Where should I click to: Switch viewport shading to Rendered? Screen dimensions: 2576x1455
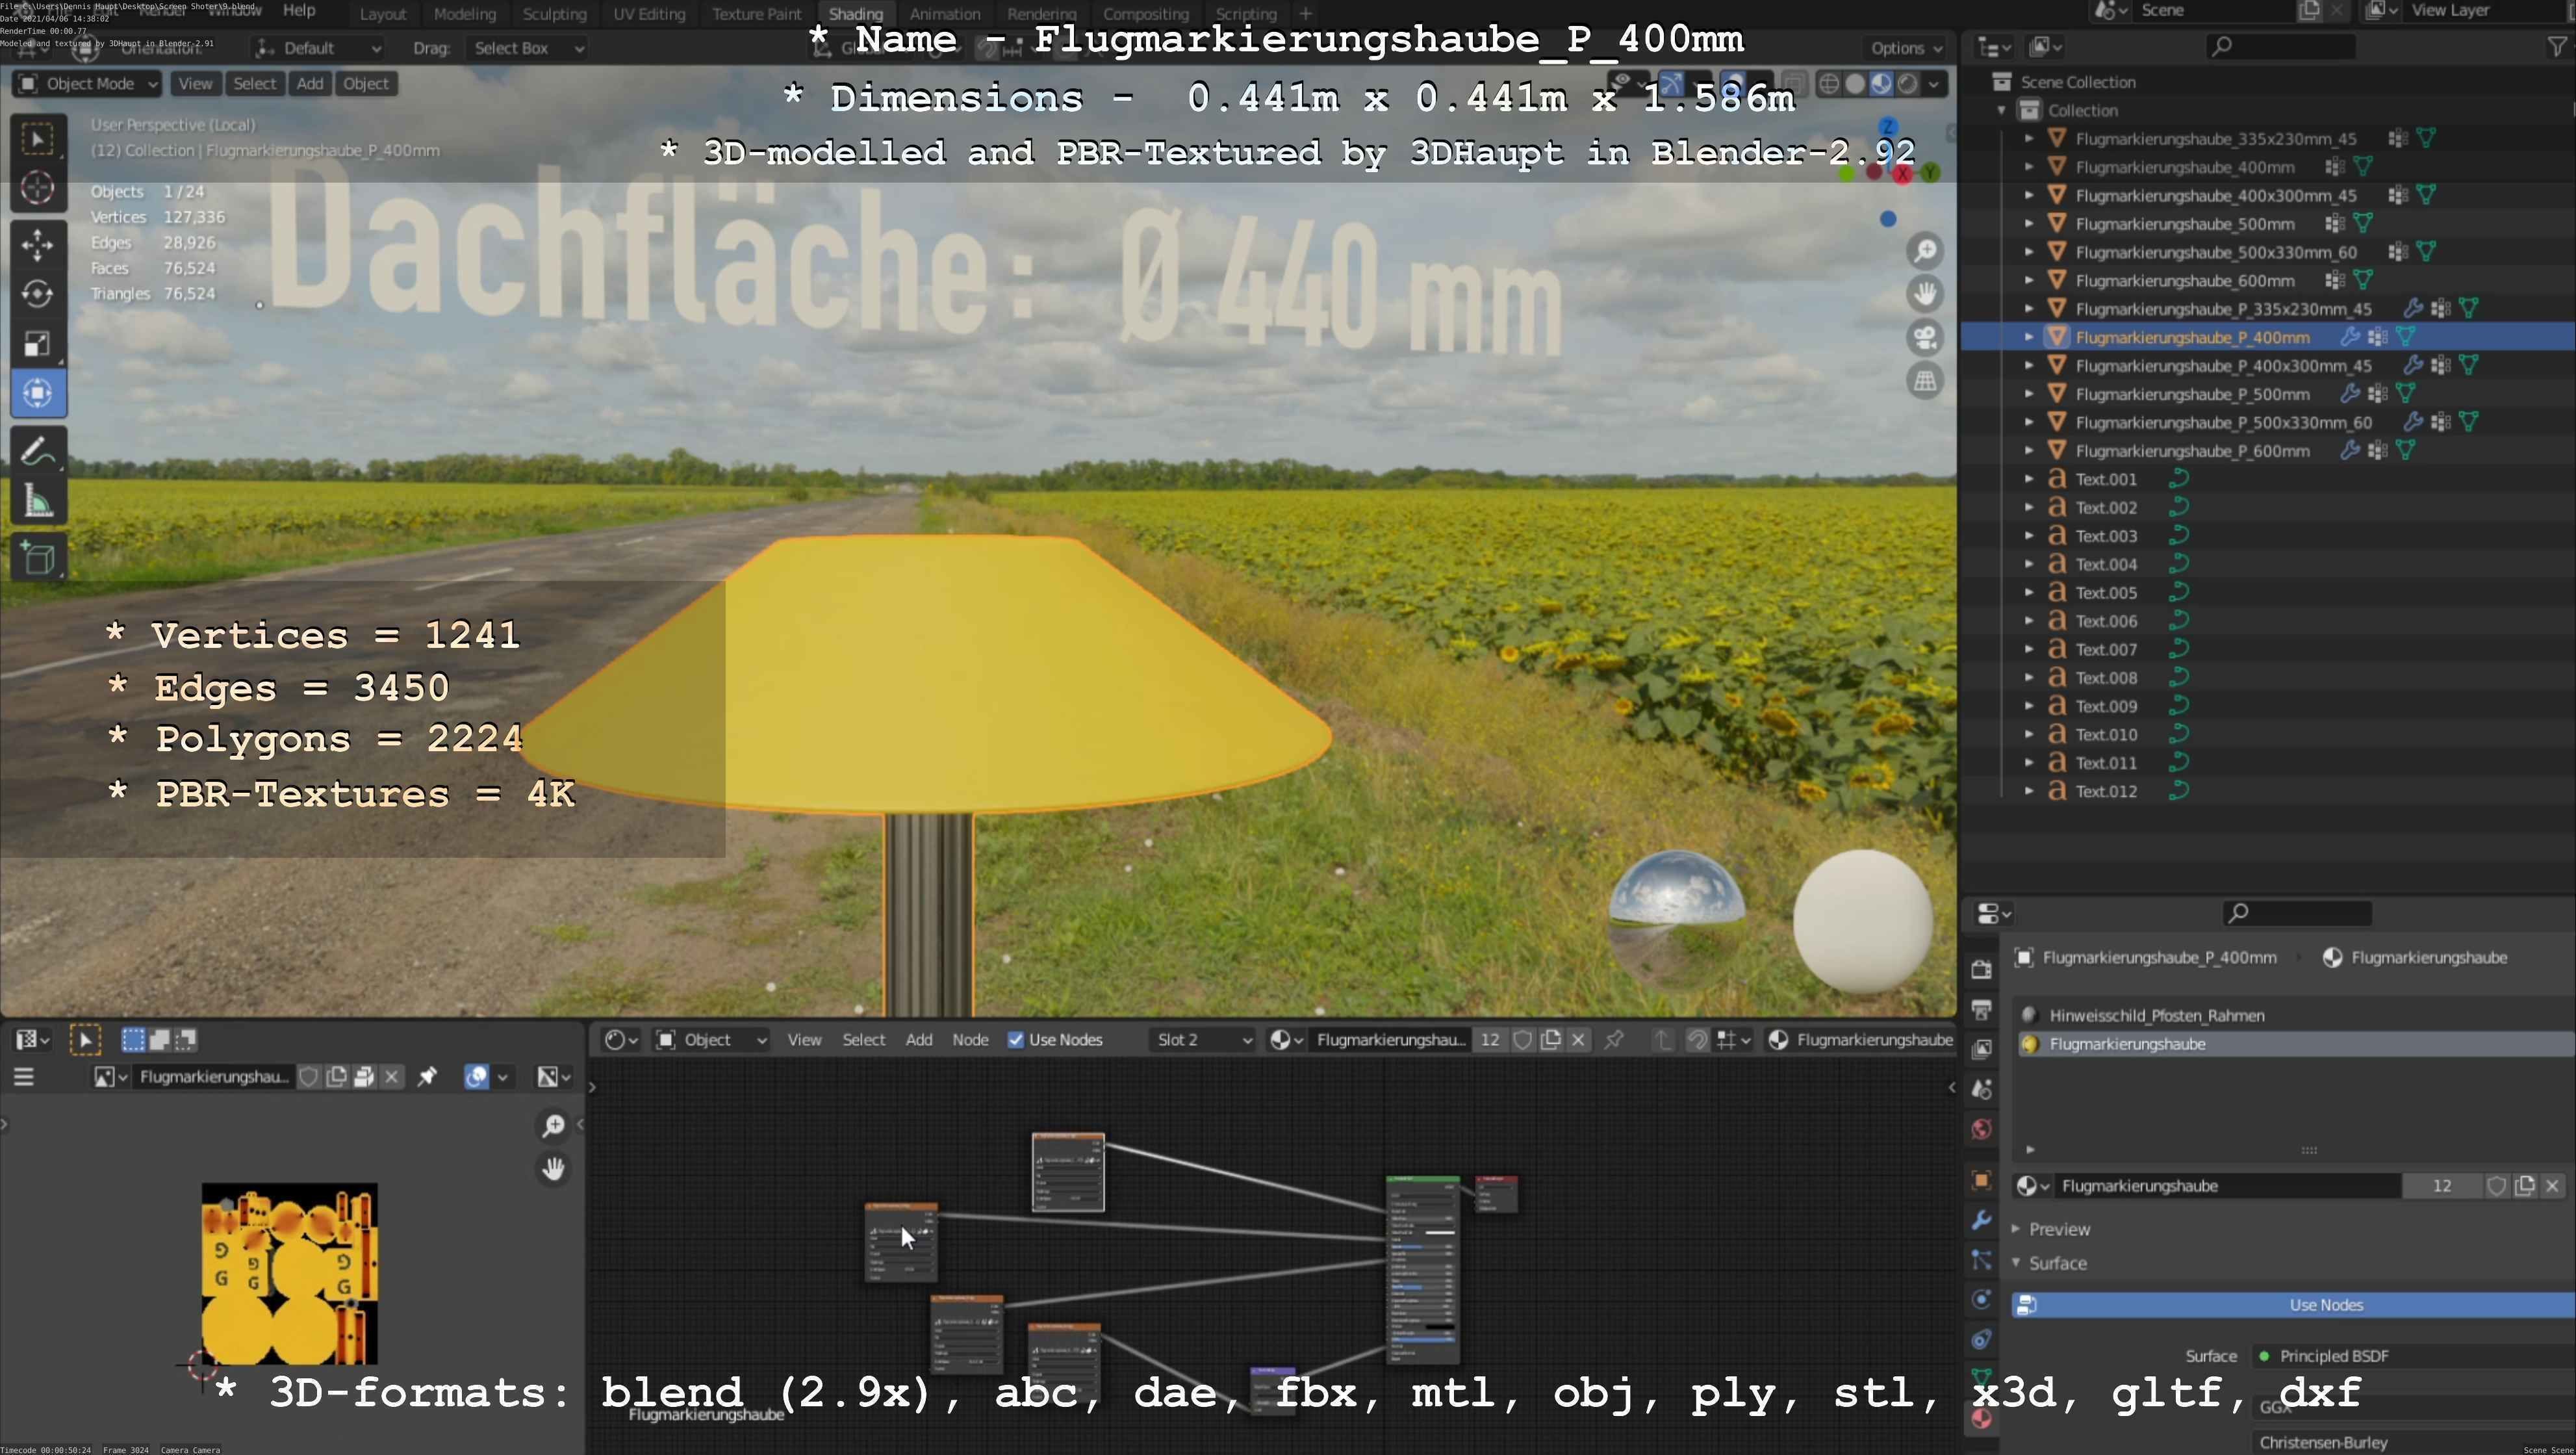pyautogui.click(x=1908, y=84)
